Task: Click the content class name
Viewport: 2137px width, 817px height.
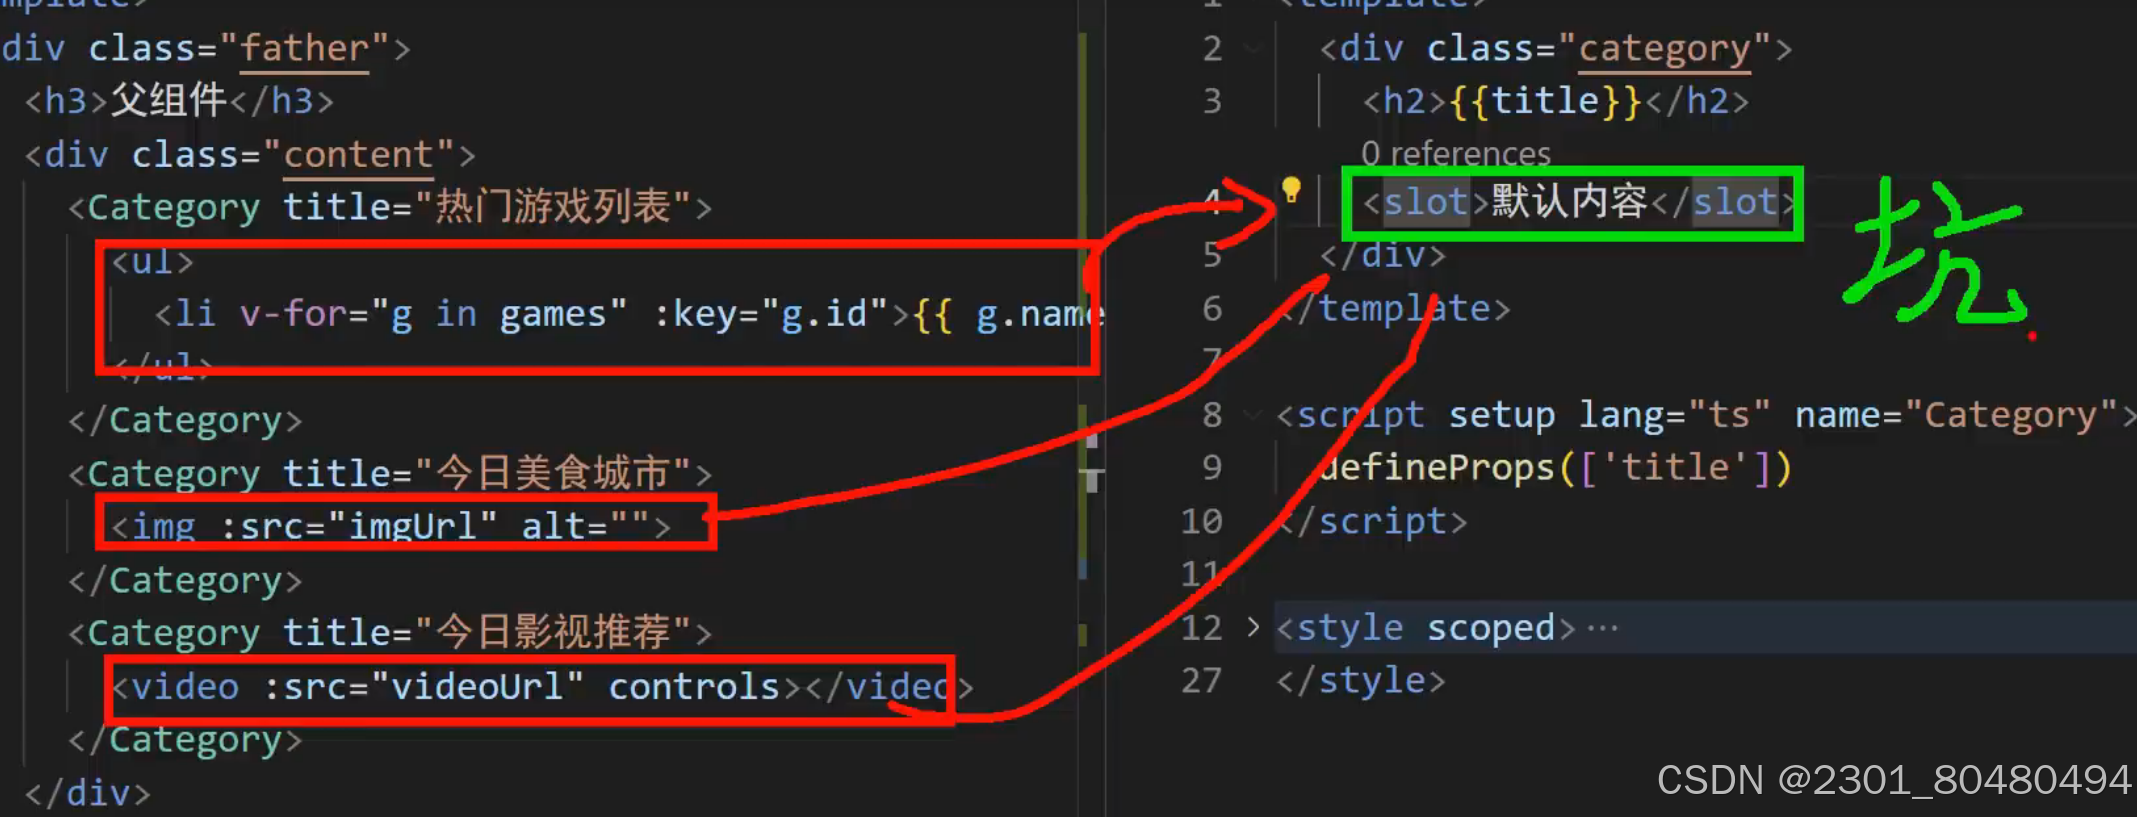Action: pyautogui.click(x=358, y=155)
